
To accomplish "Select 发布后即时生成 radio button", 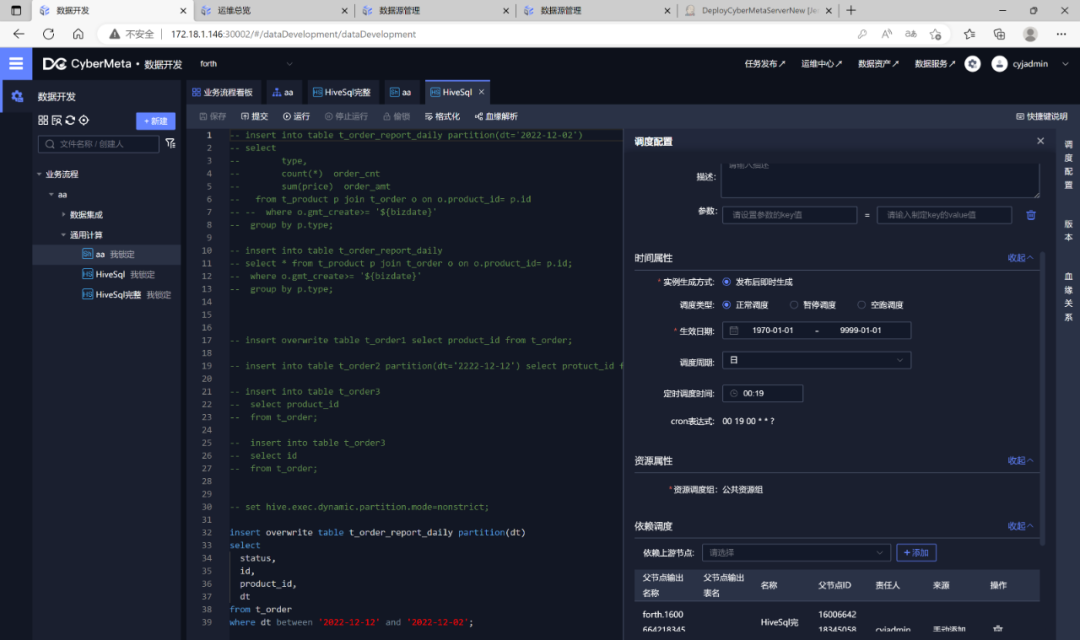I will click(727, 282).
